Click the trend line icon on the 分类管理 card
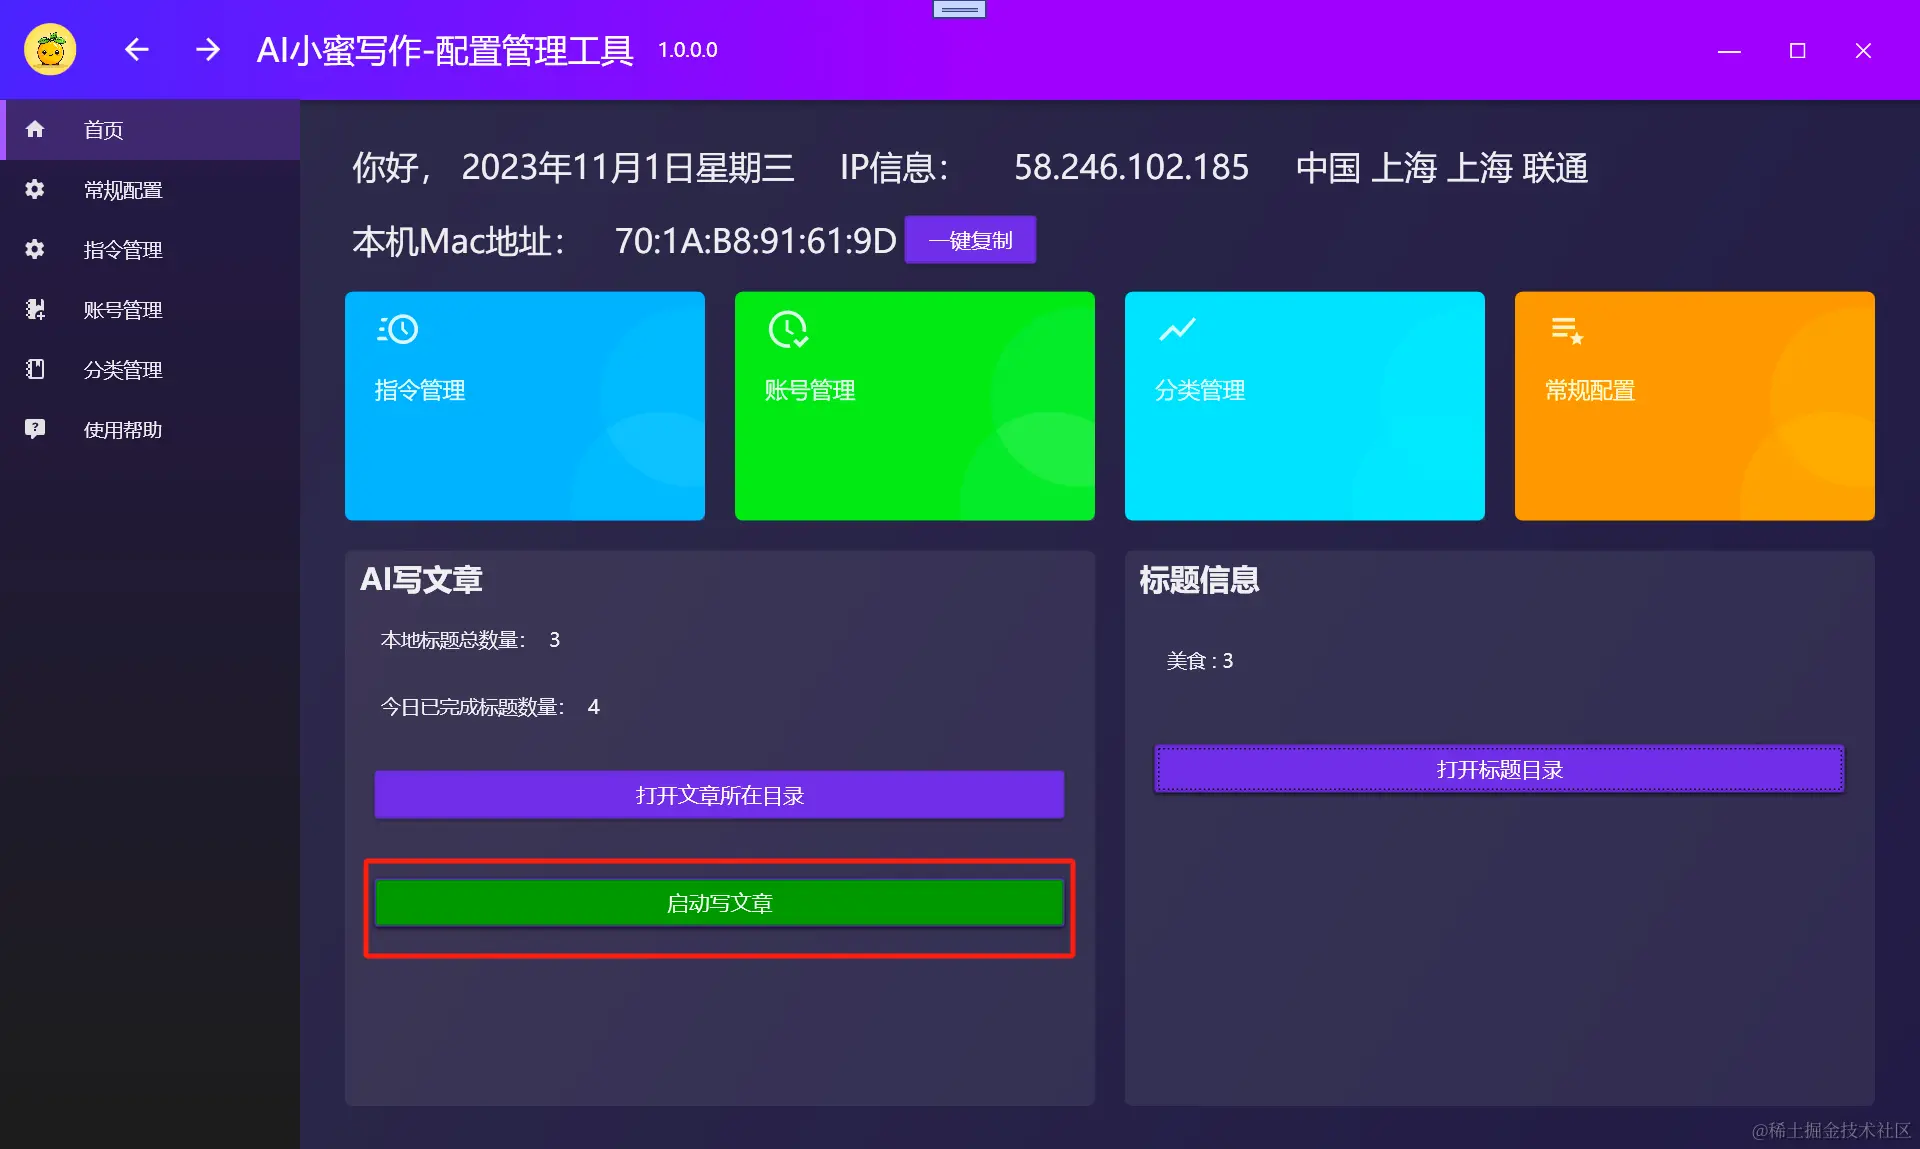Viewport: 1920px width, 1149px height. coord(1177,329)
